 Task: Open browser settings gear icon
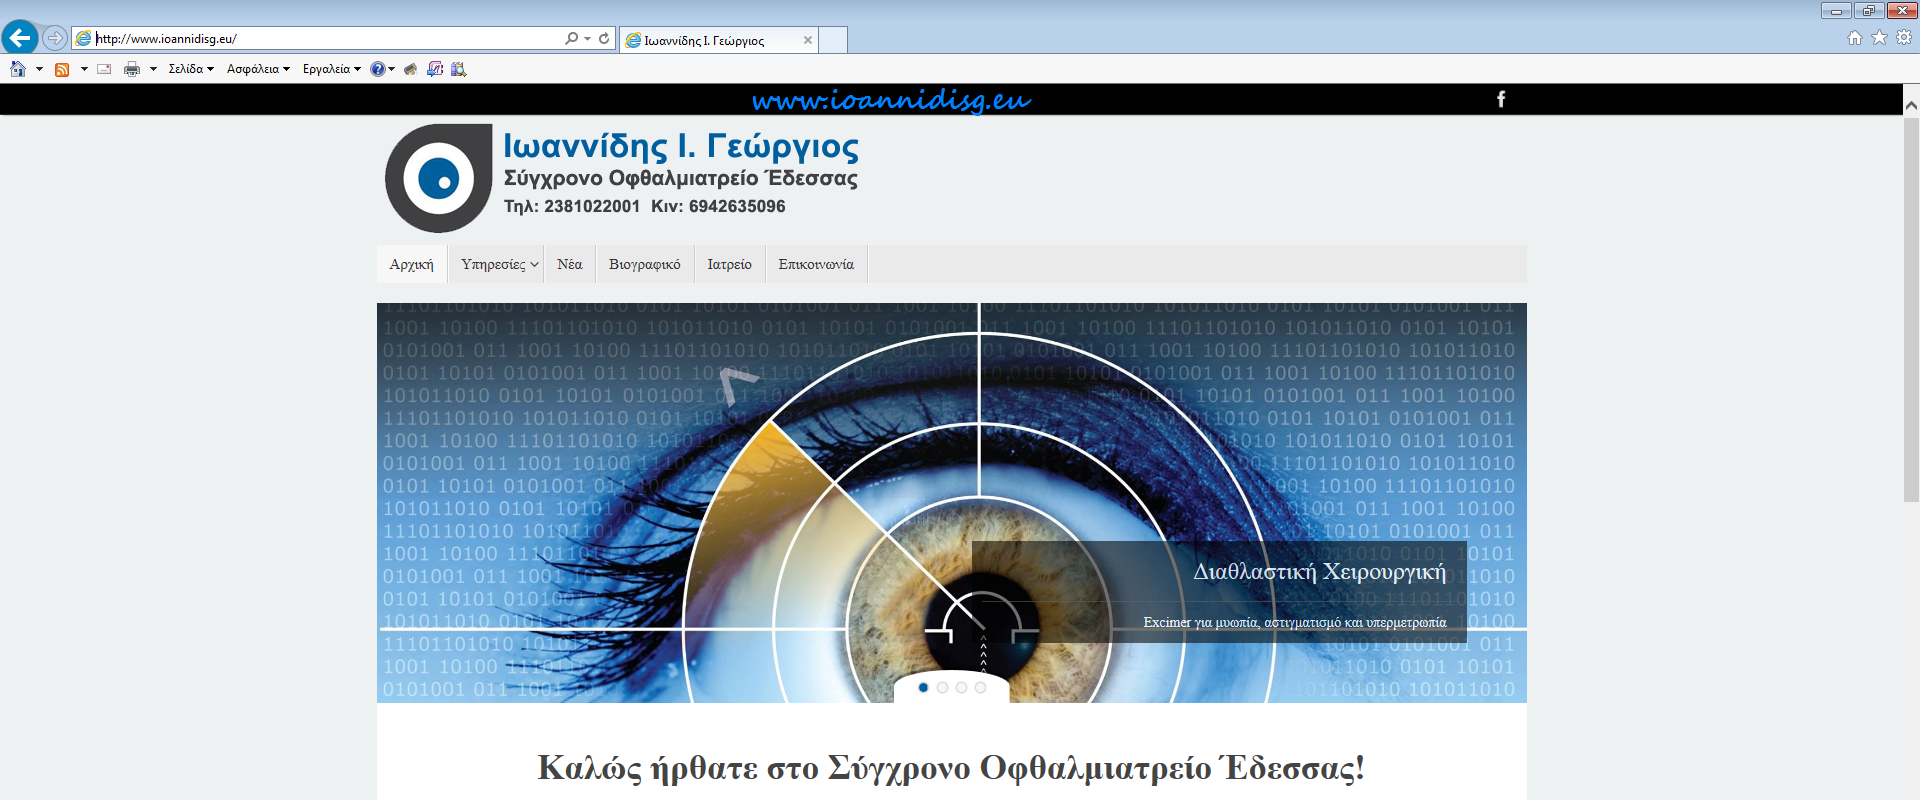point(1904,38)
